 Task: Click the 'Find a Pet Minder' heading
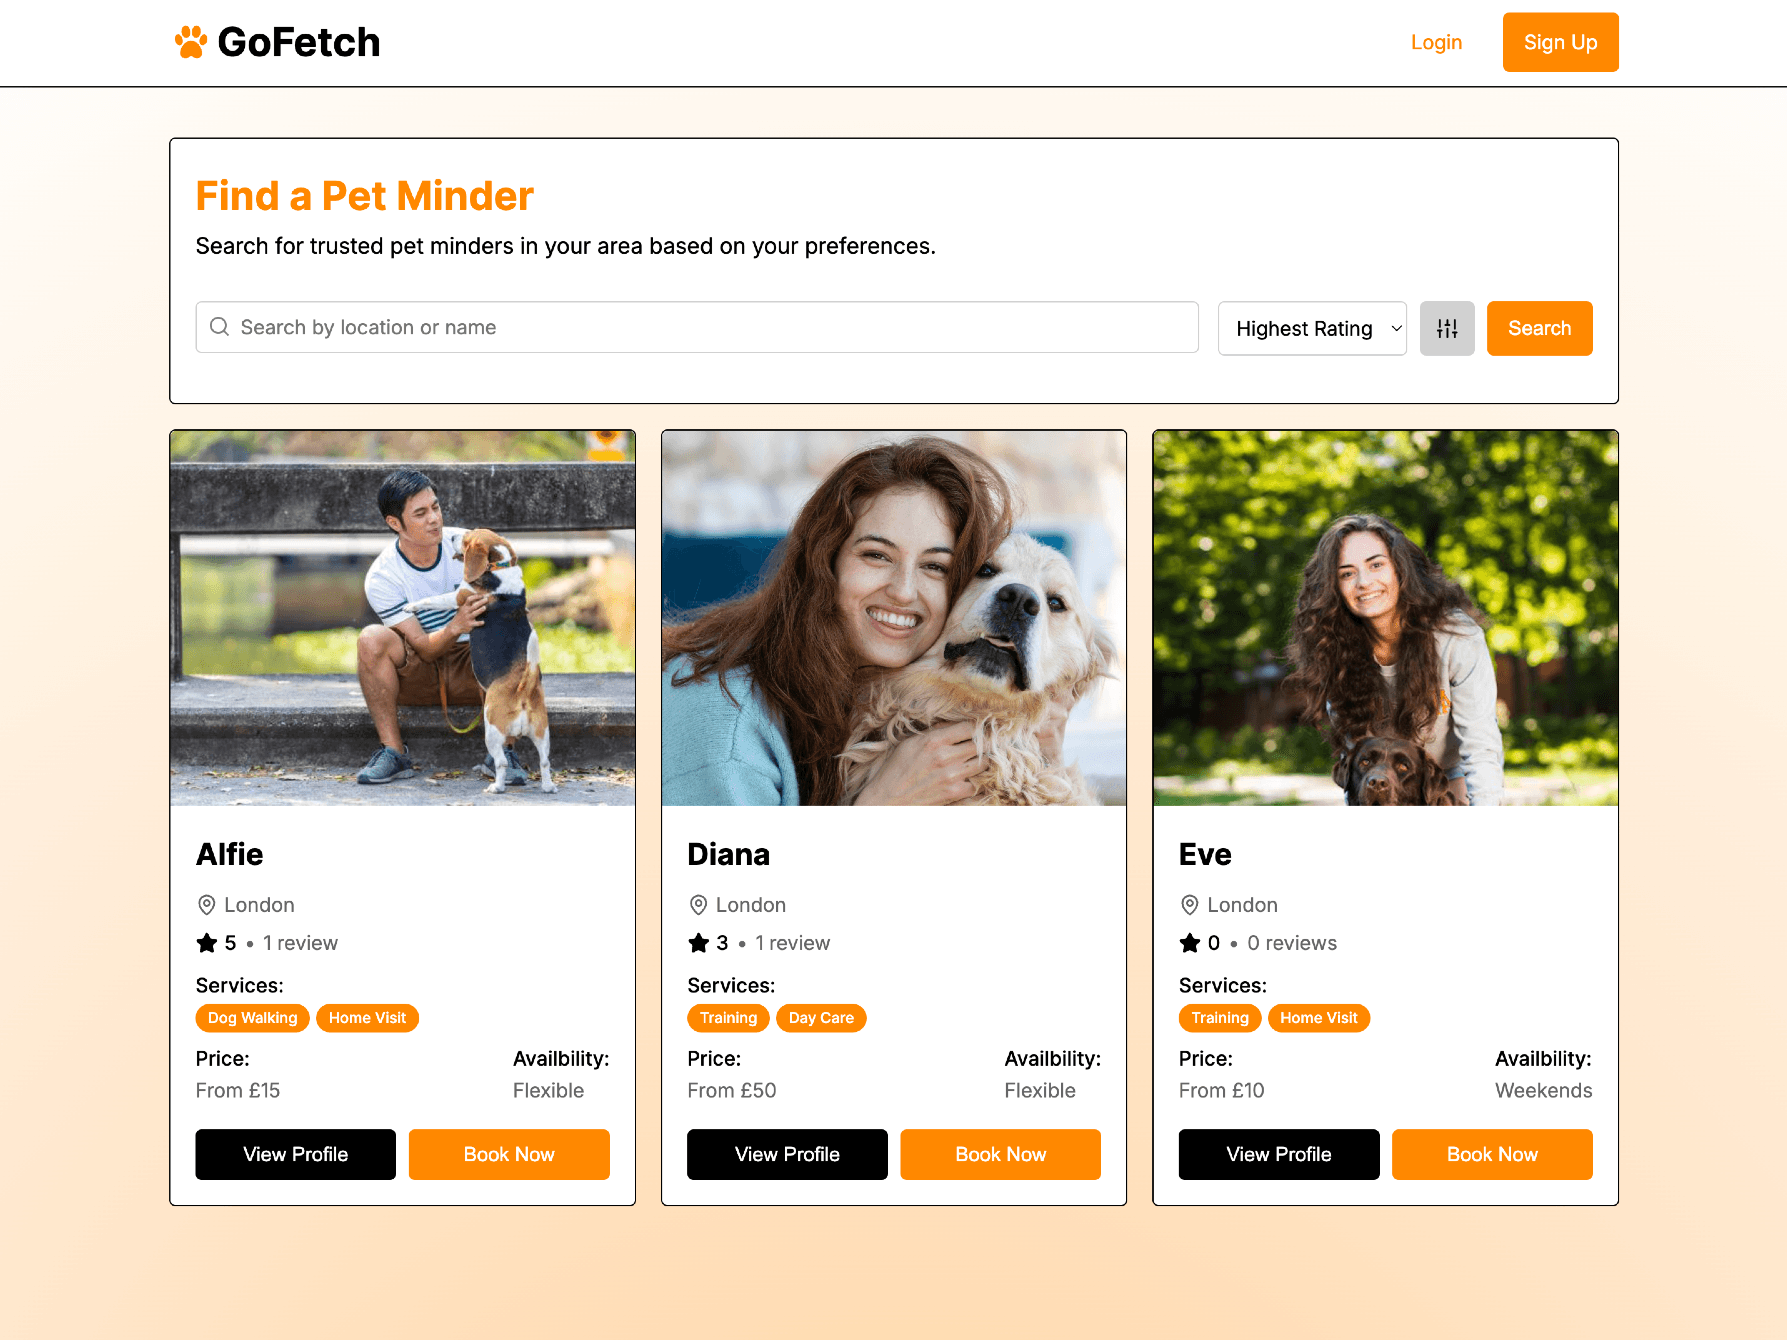[x=365, y=196]
